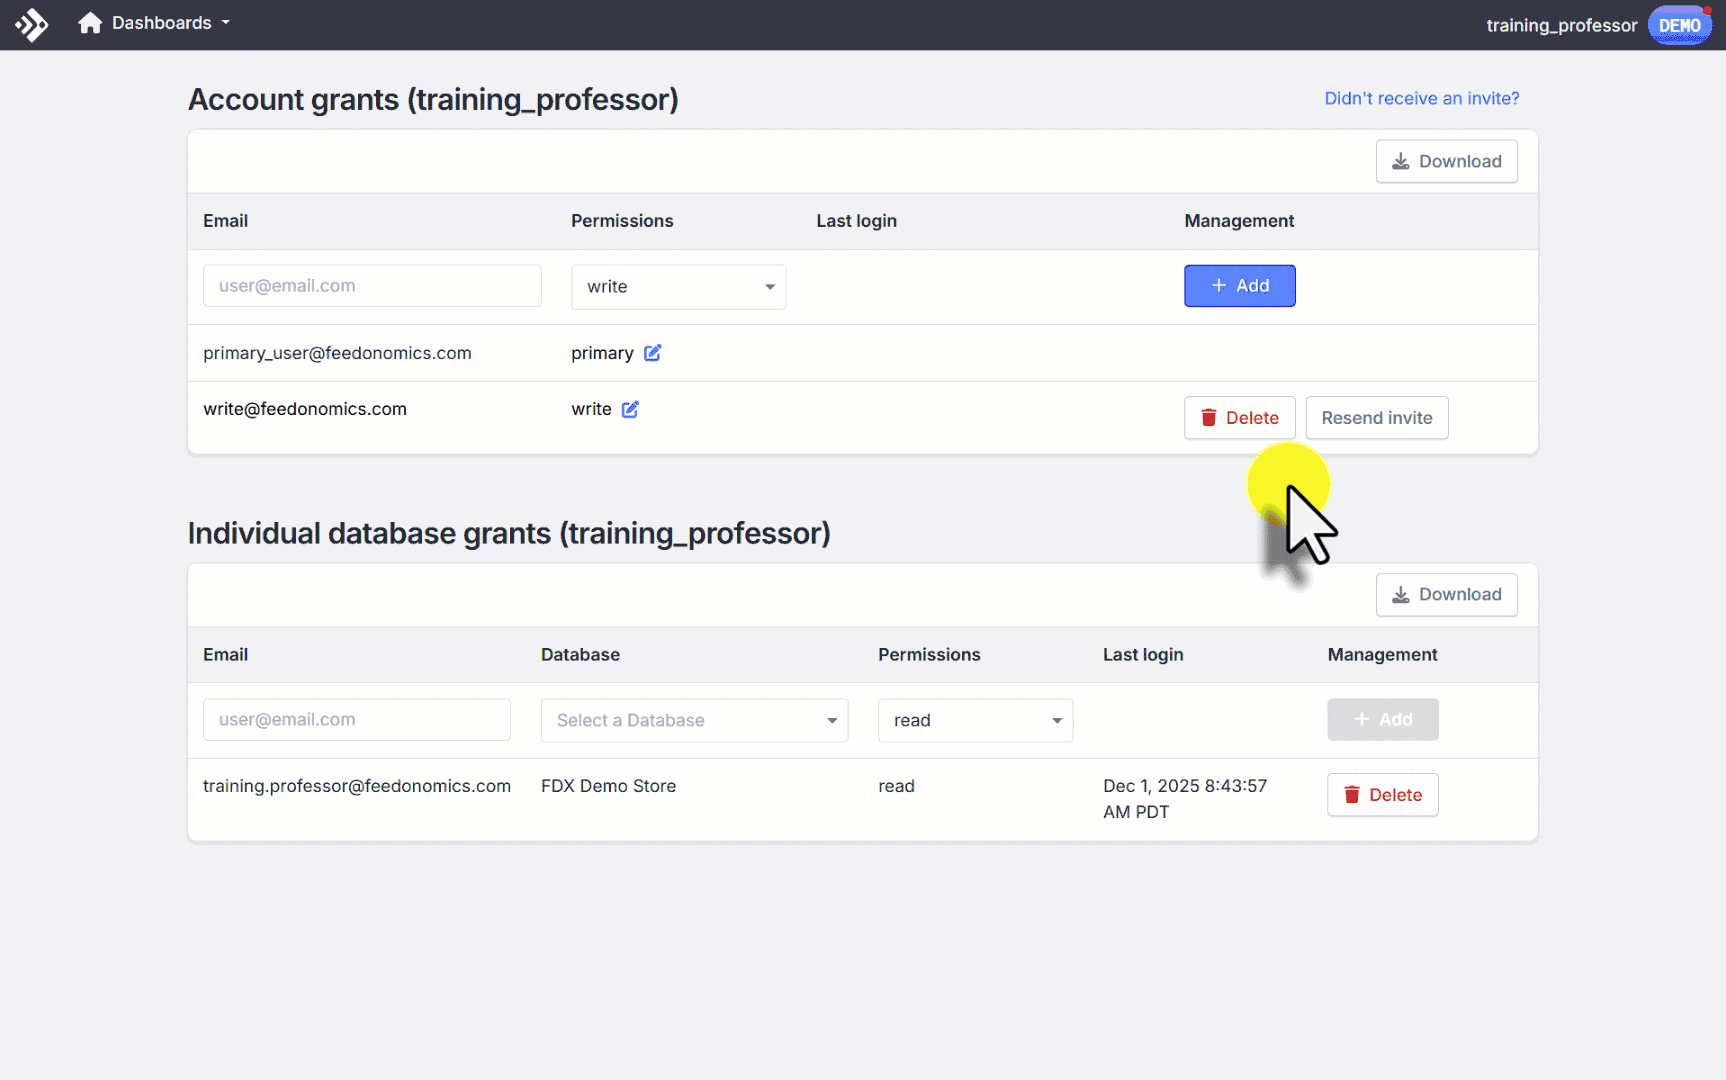Expand the read permissions dropdown
Image resolution: width=1726 pixels, height=1080 pixels.
click(x=975, y=721)
